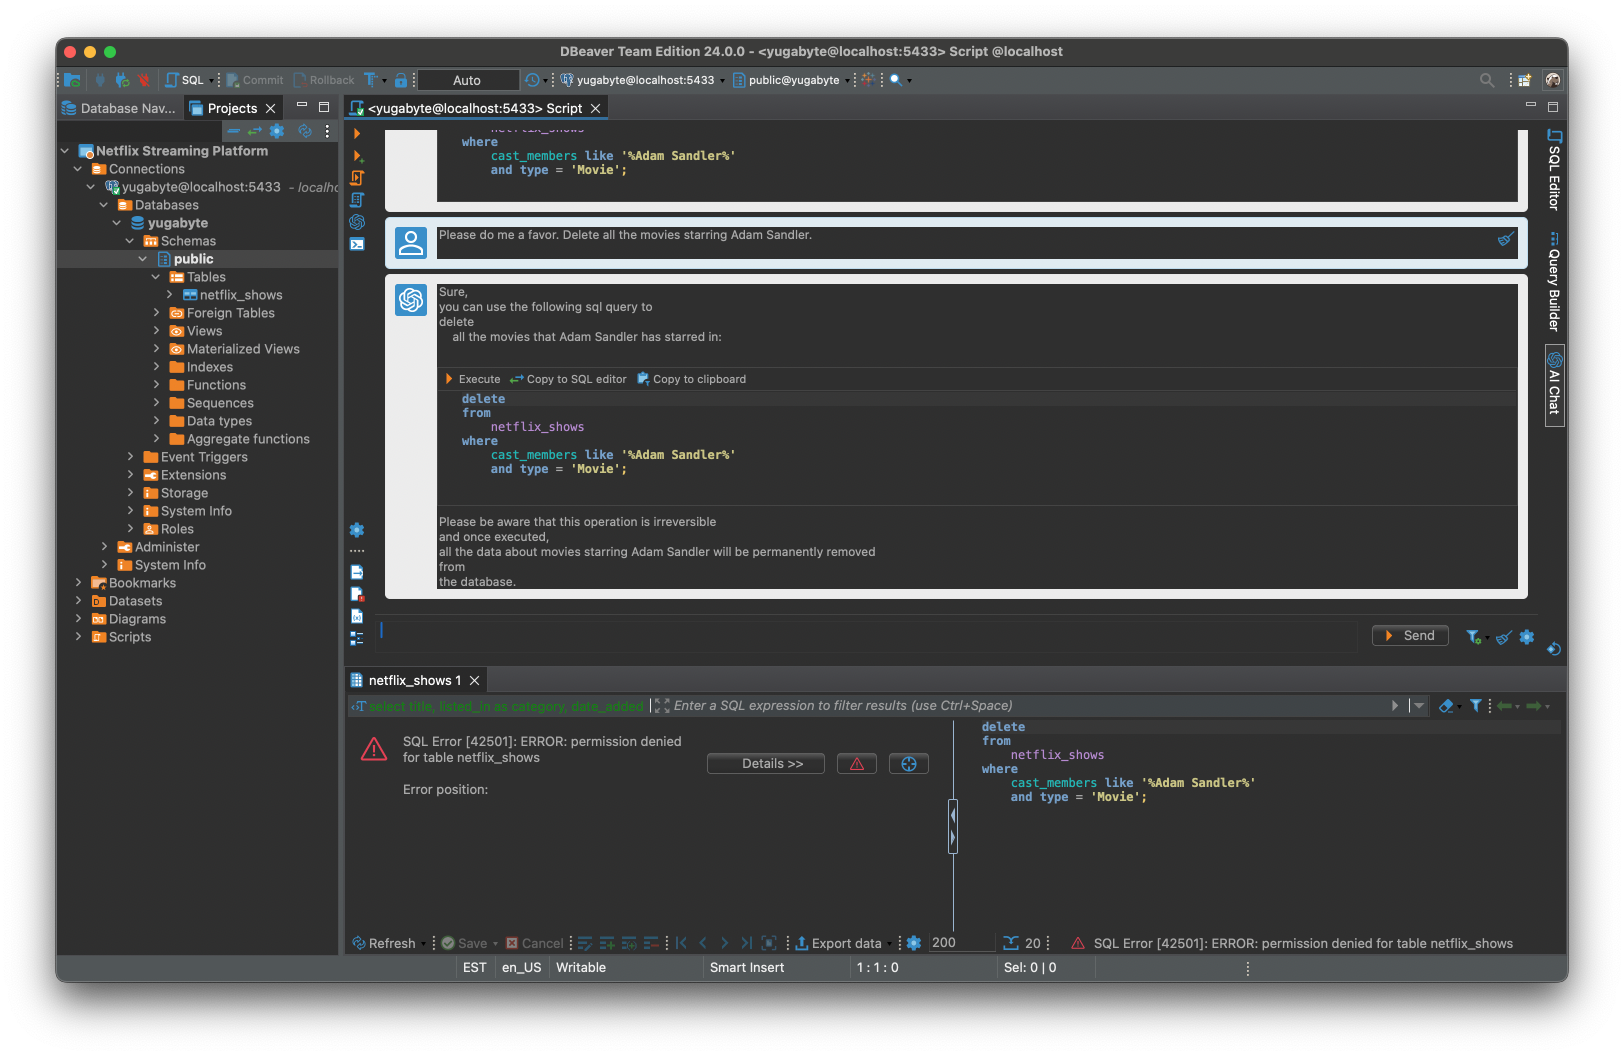Click the Writable status bar entry
The image size is (1624, 1056).
(581, 967)
